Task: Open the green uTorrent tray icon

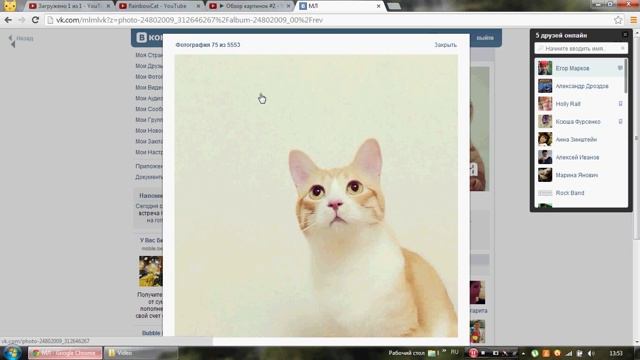Action: pos(535,353)
